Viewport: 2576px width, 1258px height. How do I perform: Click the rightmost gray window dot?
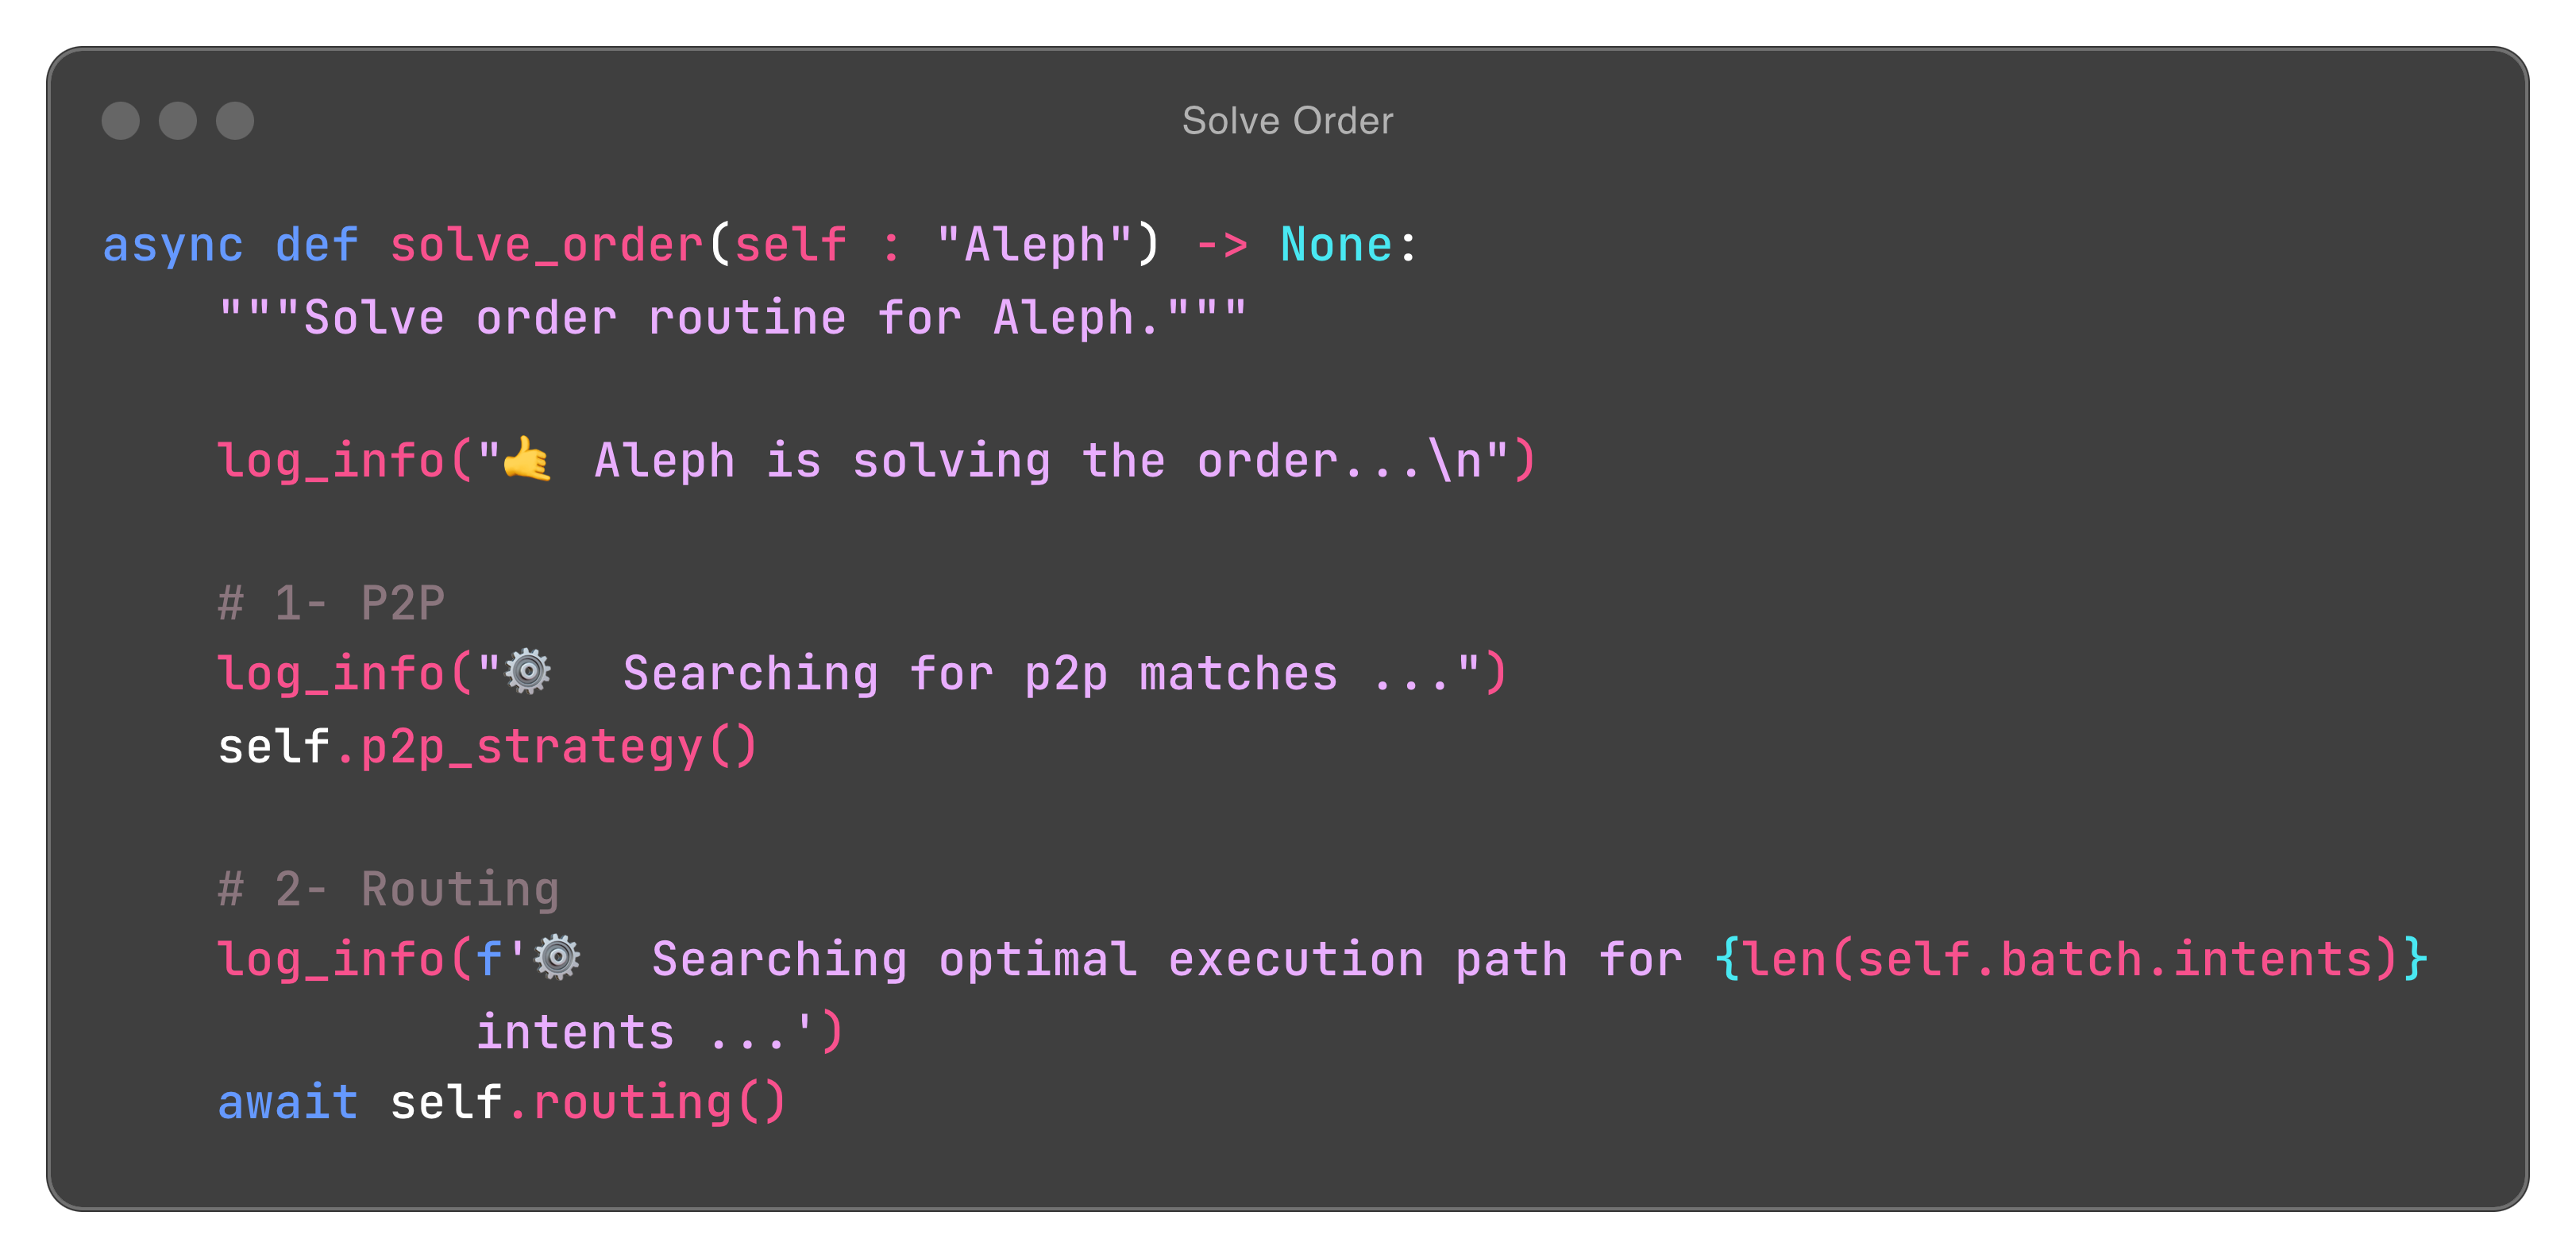(235, 121)
